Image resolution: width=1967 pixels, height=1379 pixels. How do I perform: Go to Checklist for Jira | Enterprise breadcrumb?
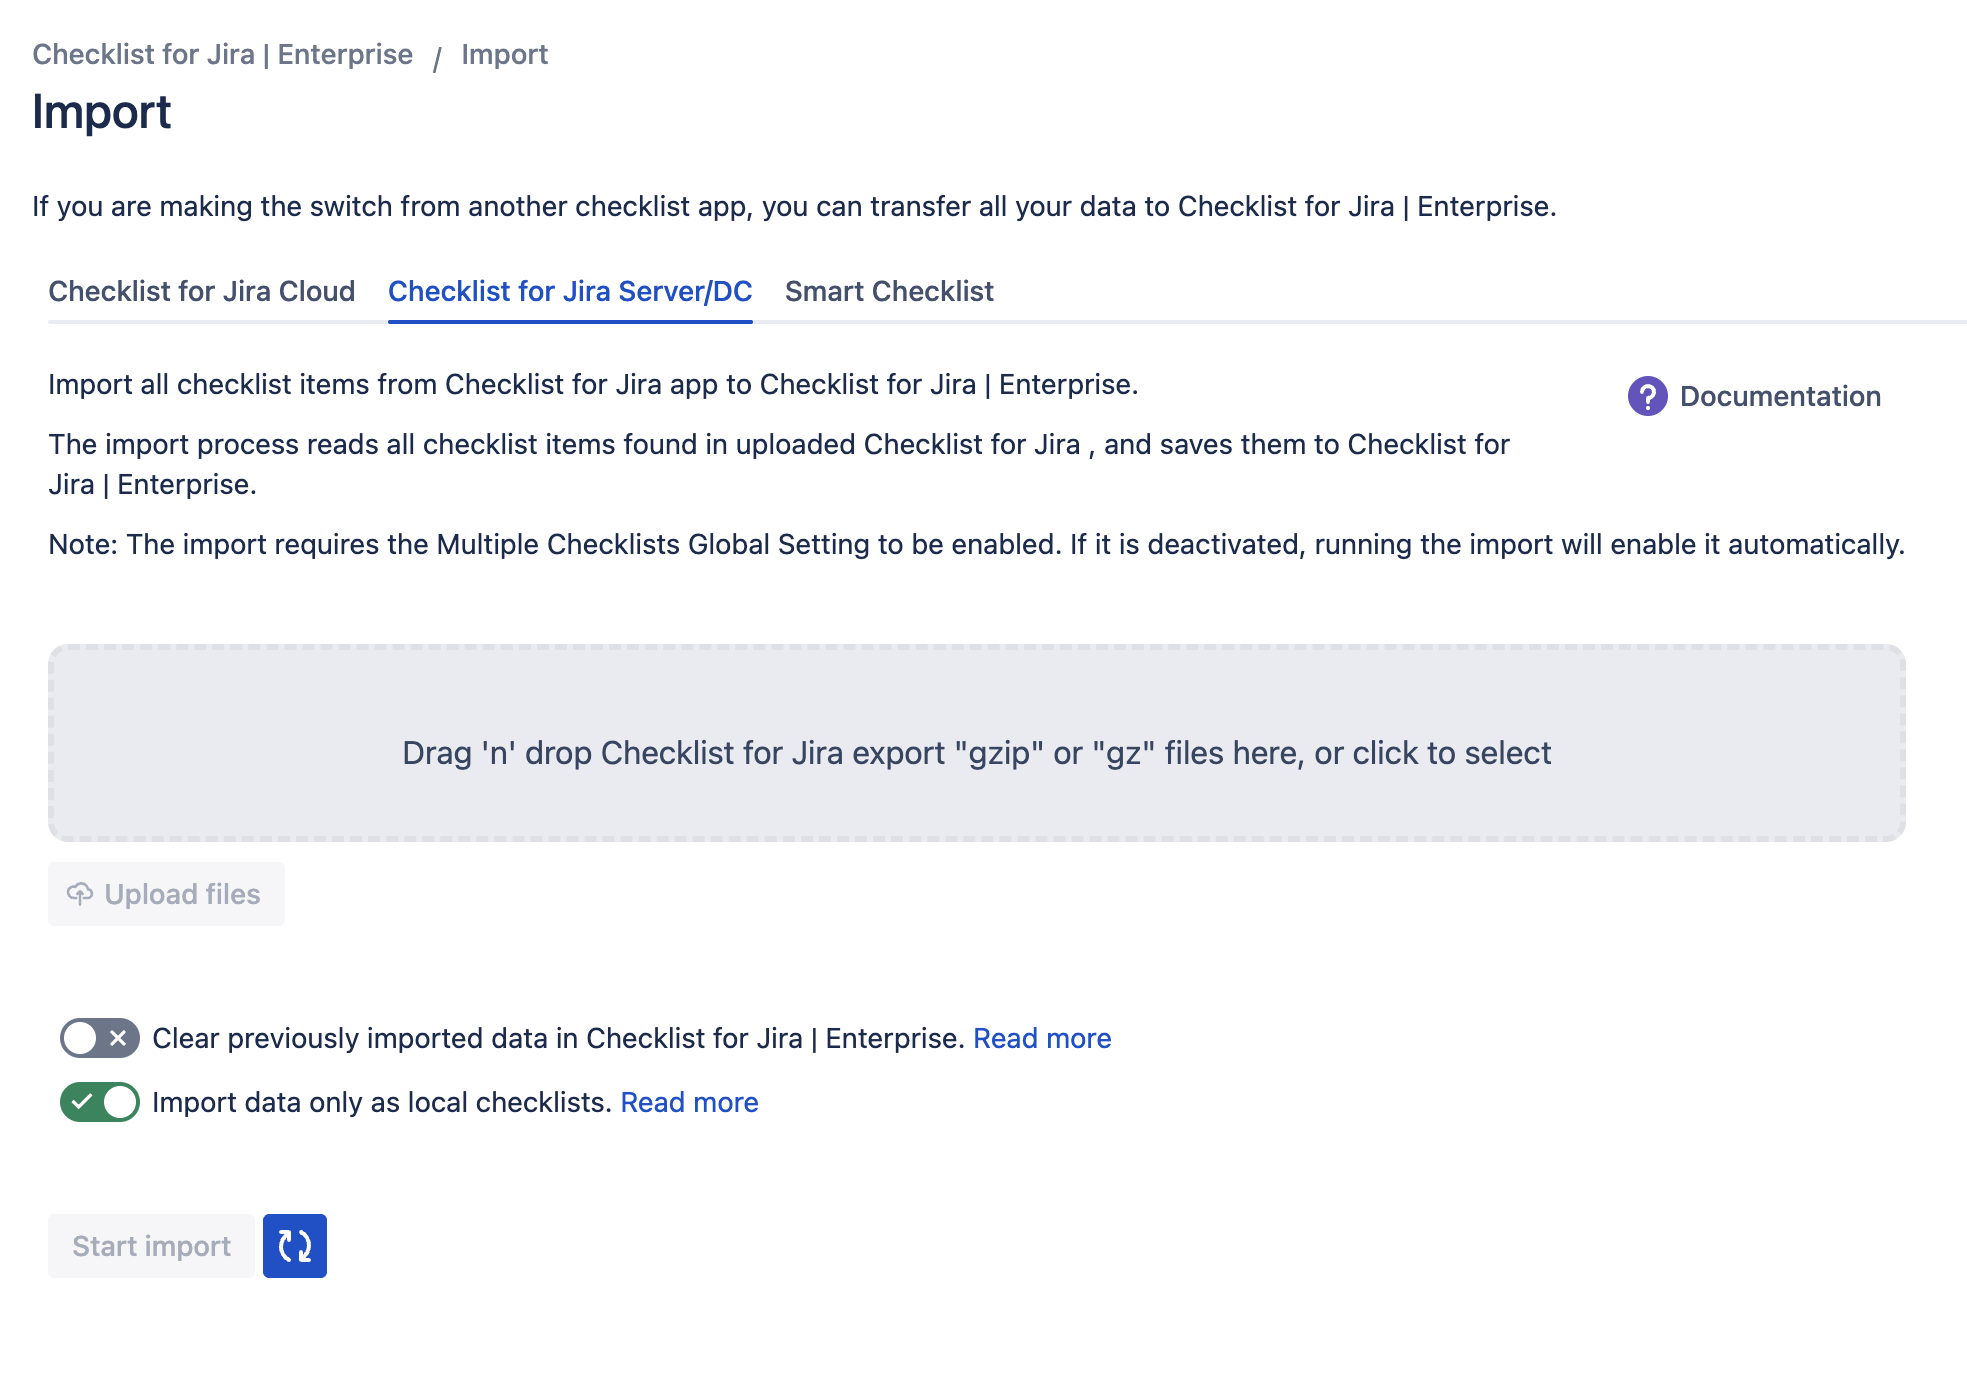click(222, 54)
